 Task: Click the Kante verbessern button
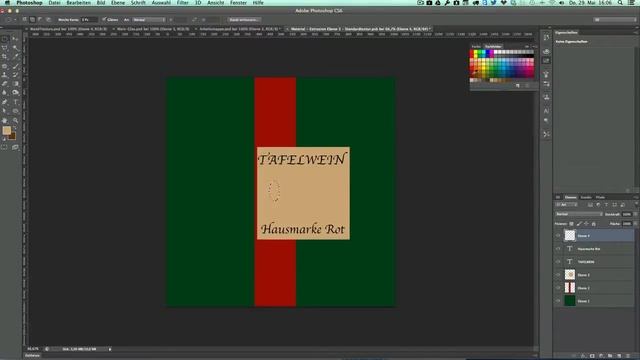pyautogui.click(x=244, y=20)
